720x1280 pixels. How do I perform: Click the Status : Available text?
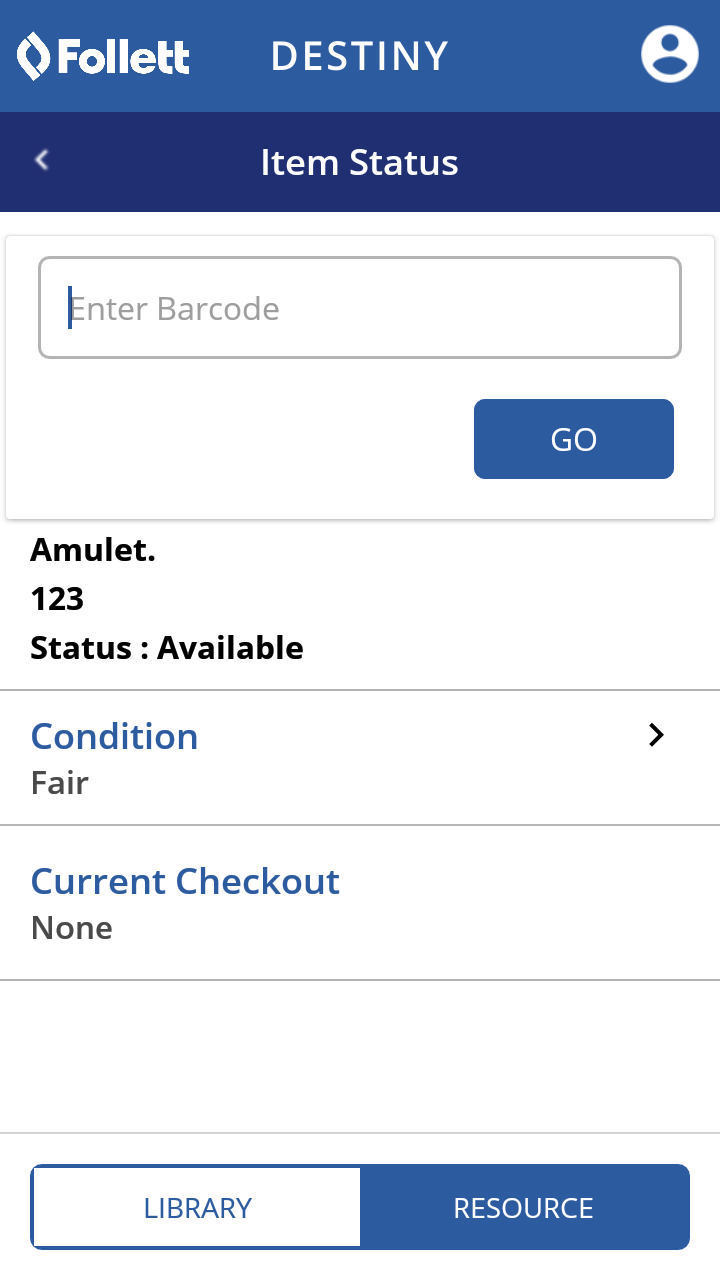coord(167,647)
